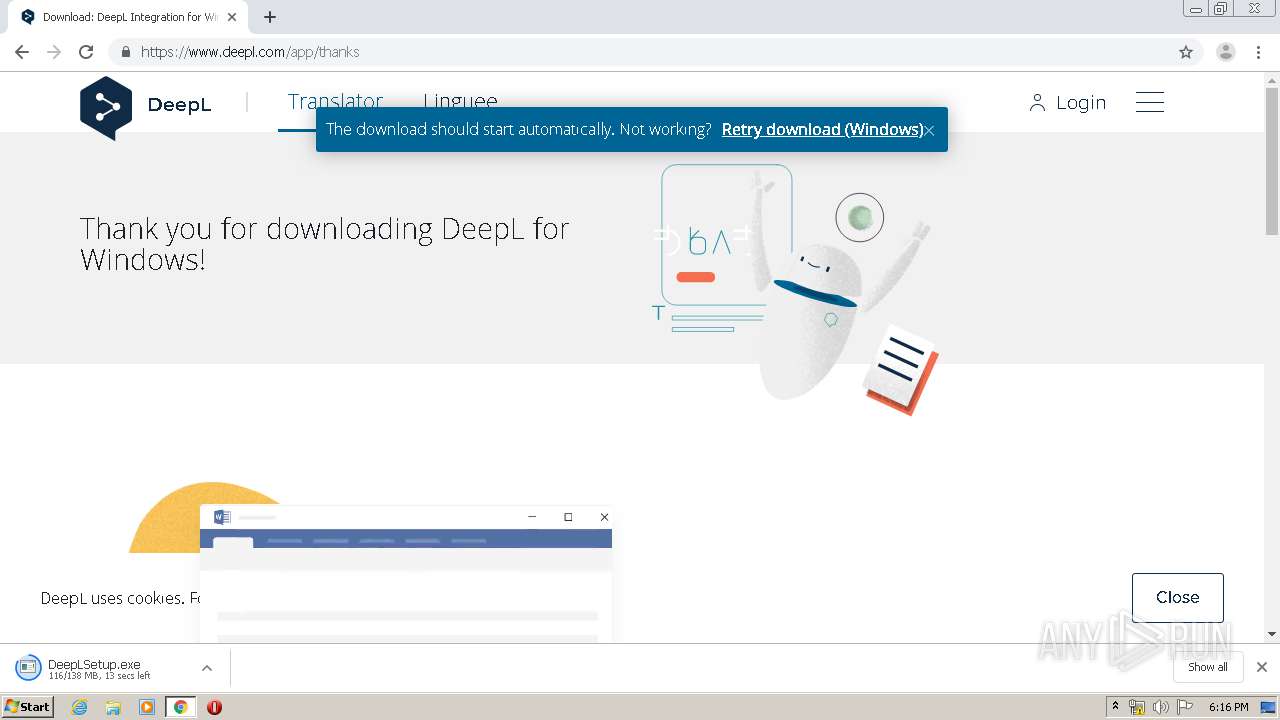The width and height of the screenshot is (1280, 720).
Task: Open Windows Explorer folder in taskbar
Action: point(113,707)
